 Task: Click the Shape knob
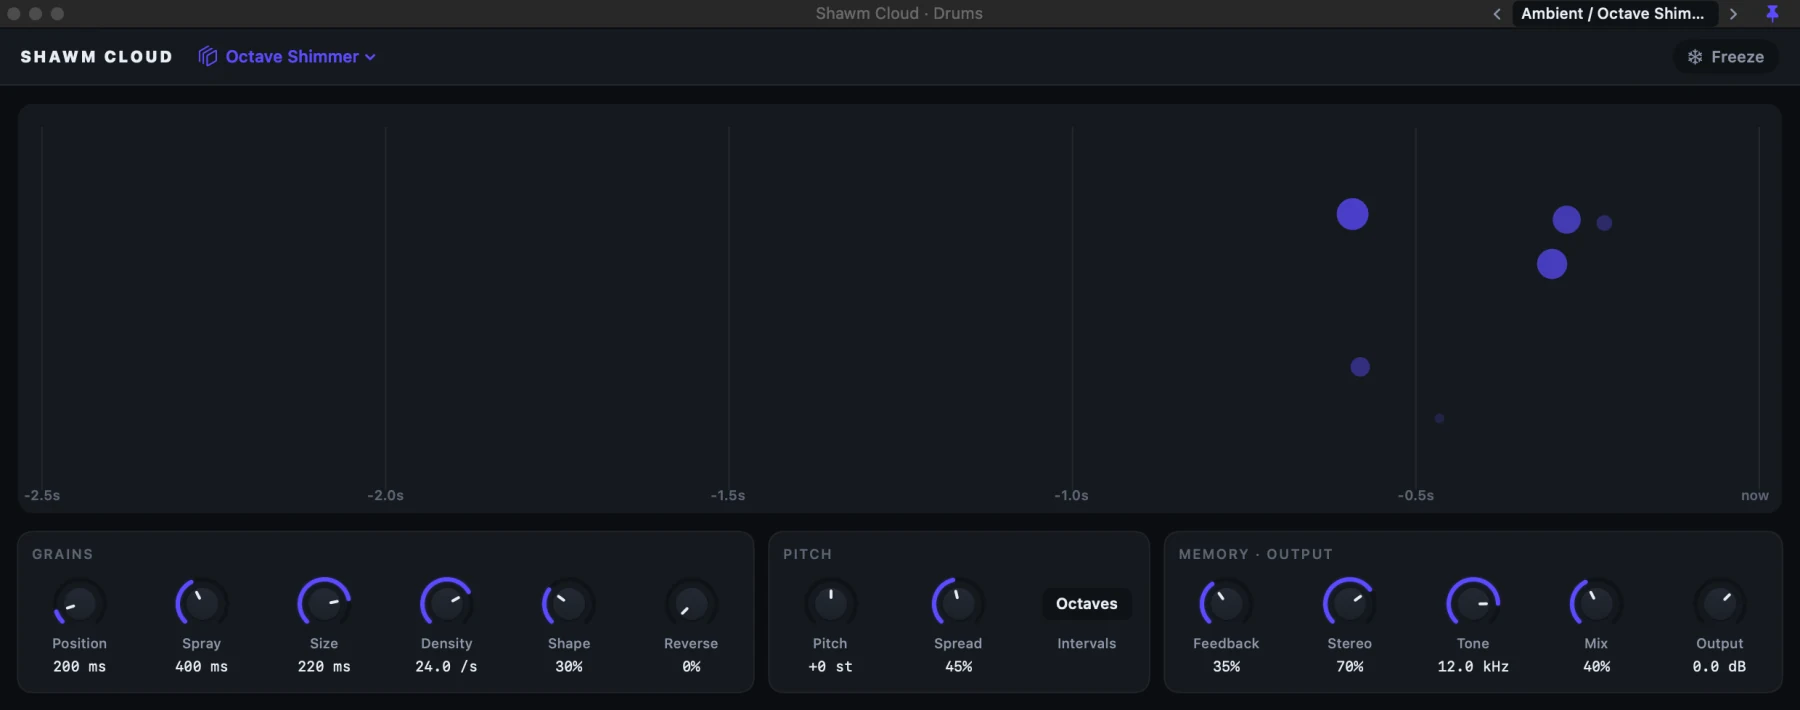[x=569, y=603]
